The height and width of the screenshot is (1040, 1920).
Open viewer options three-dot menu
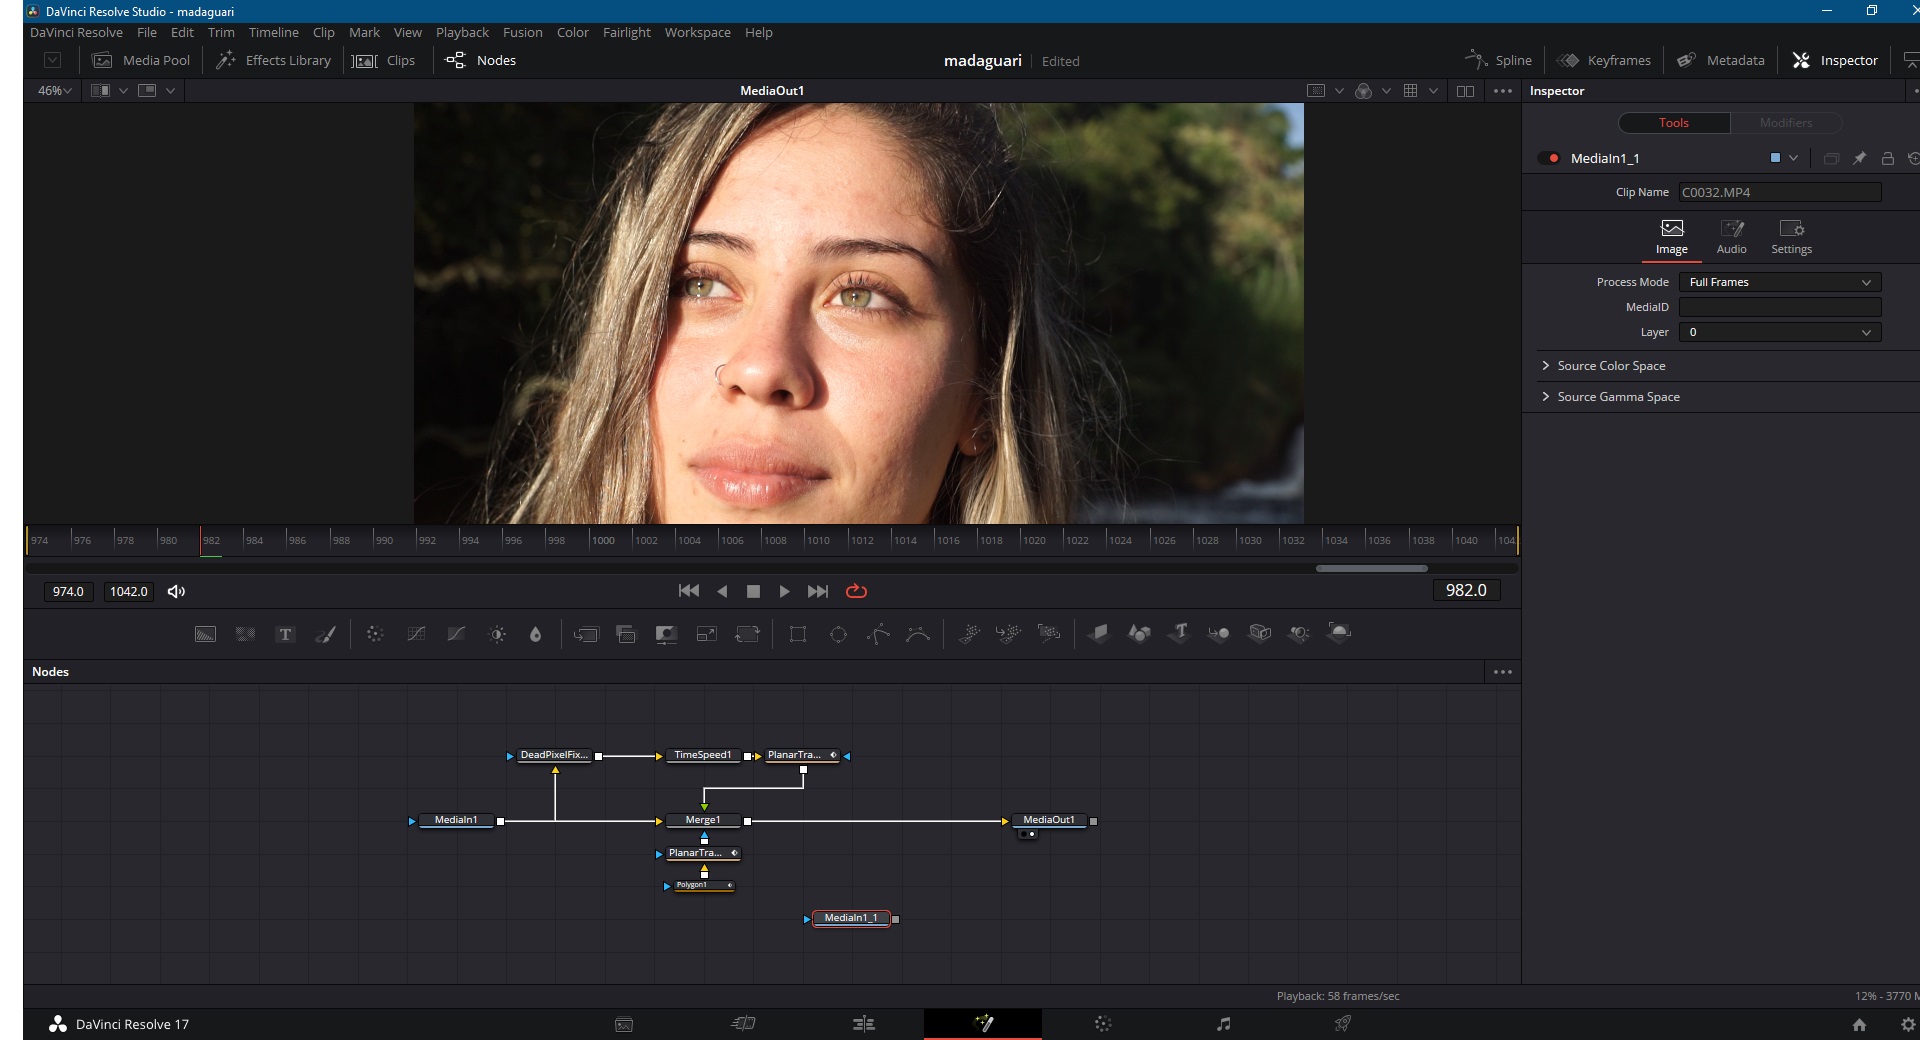[1503, 91]
